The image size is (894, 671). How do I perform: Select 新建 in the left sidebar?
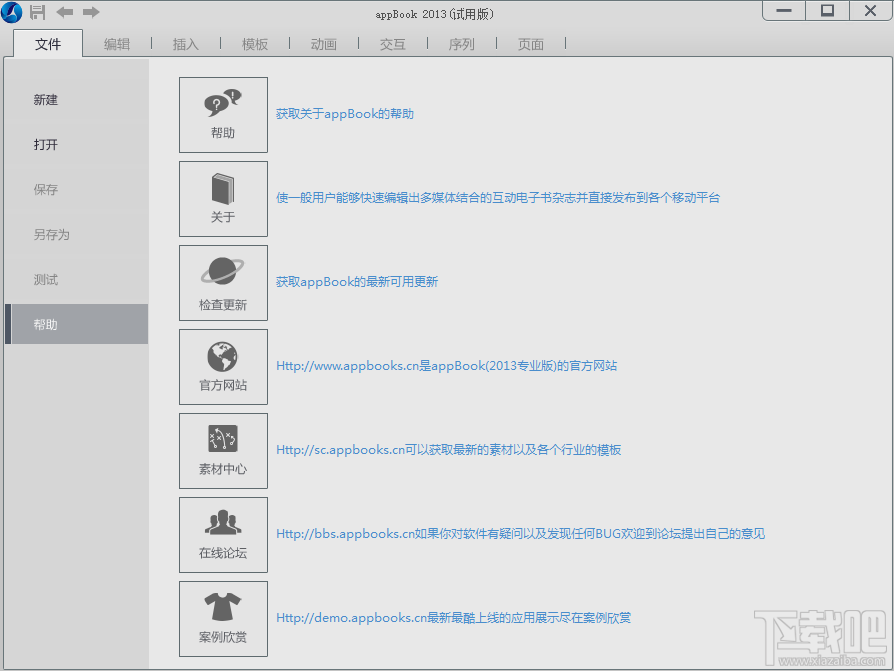pyautogui.click(x=46, y=100)
